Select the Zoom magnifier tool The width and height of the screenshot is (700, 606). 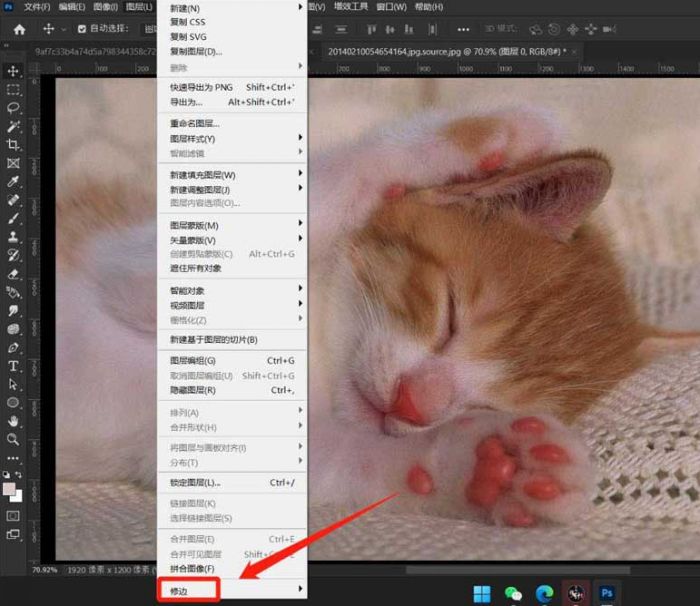(14, 439)
